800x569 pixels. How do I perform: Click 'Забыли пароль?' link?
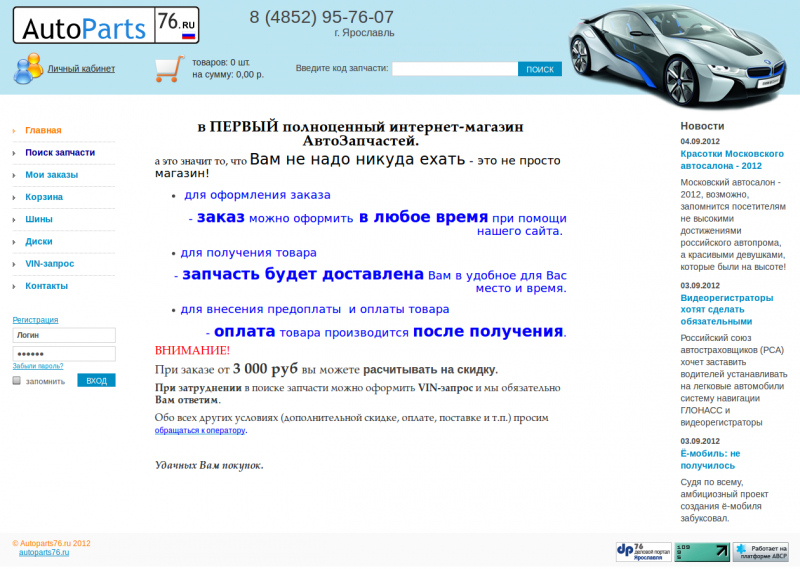38,366
